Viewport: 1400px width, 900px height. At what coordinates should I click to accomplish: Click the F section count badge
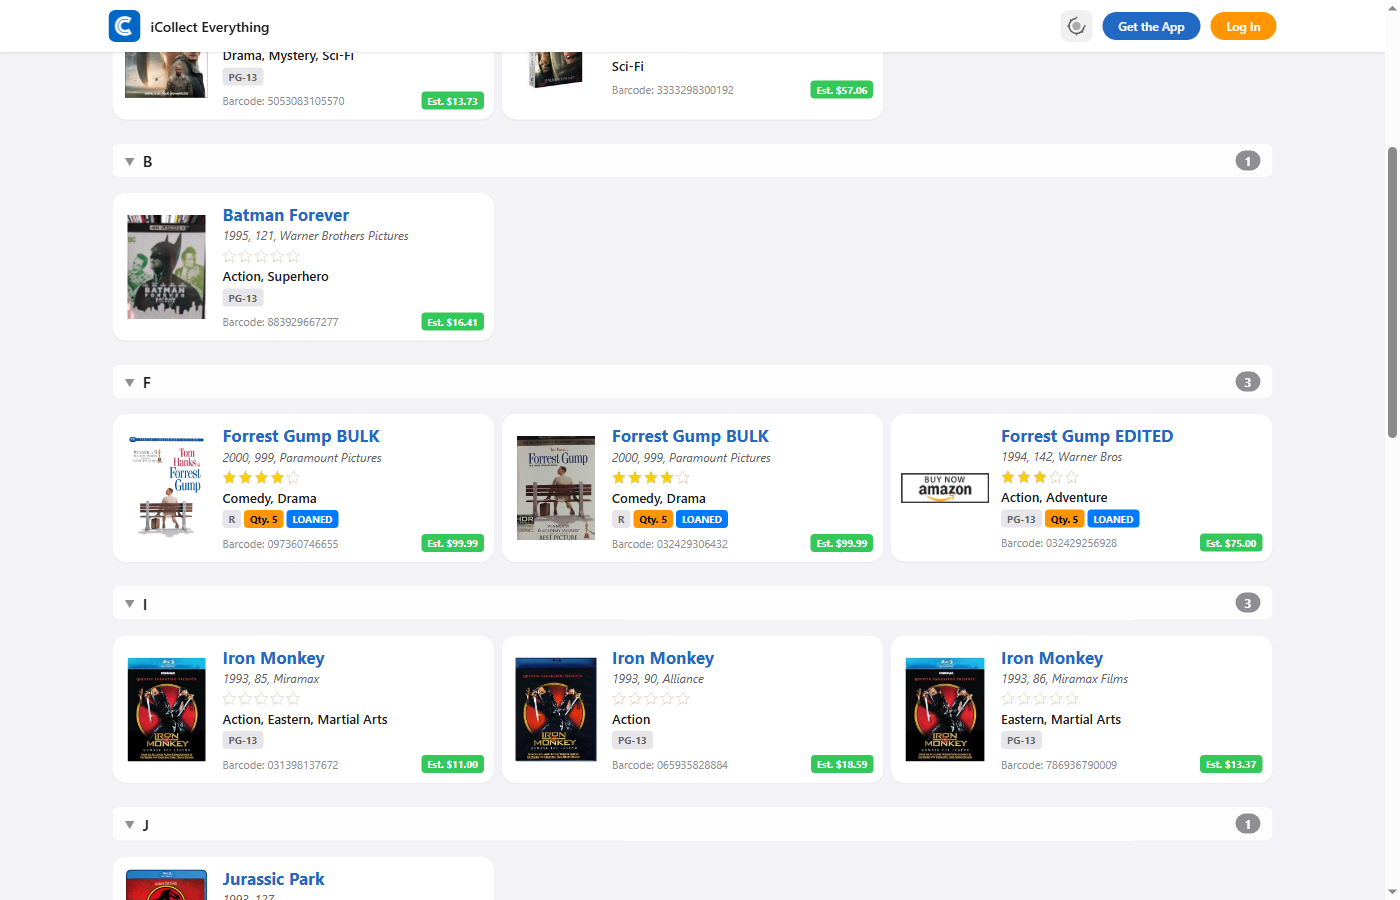point(1247,382)
